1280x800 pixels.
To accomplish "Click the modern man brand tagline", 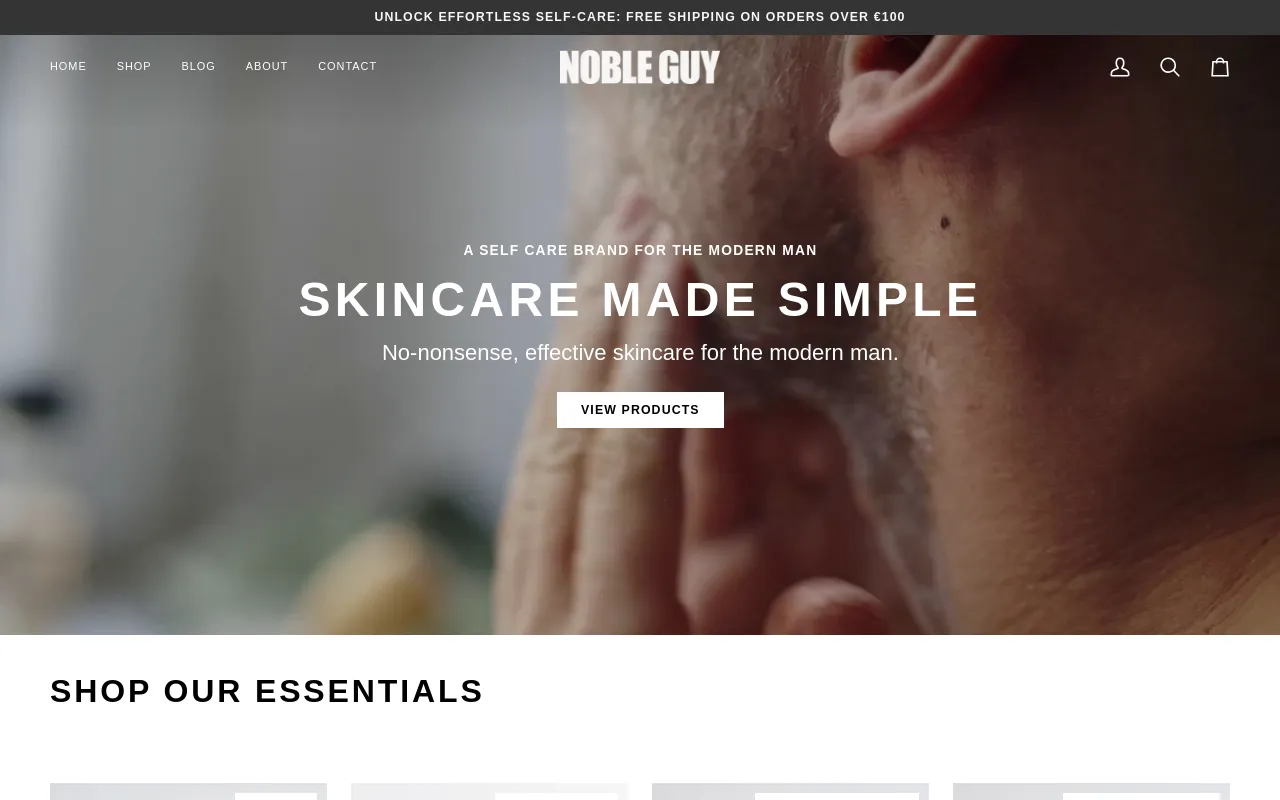I will [640, 250].
